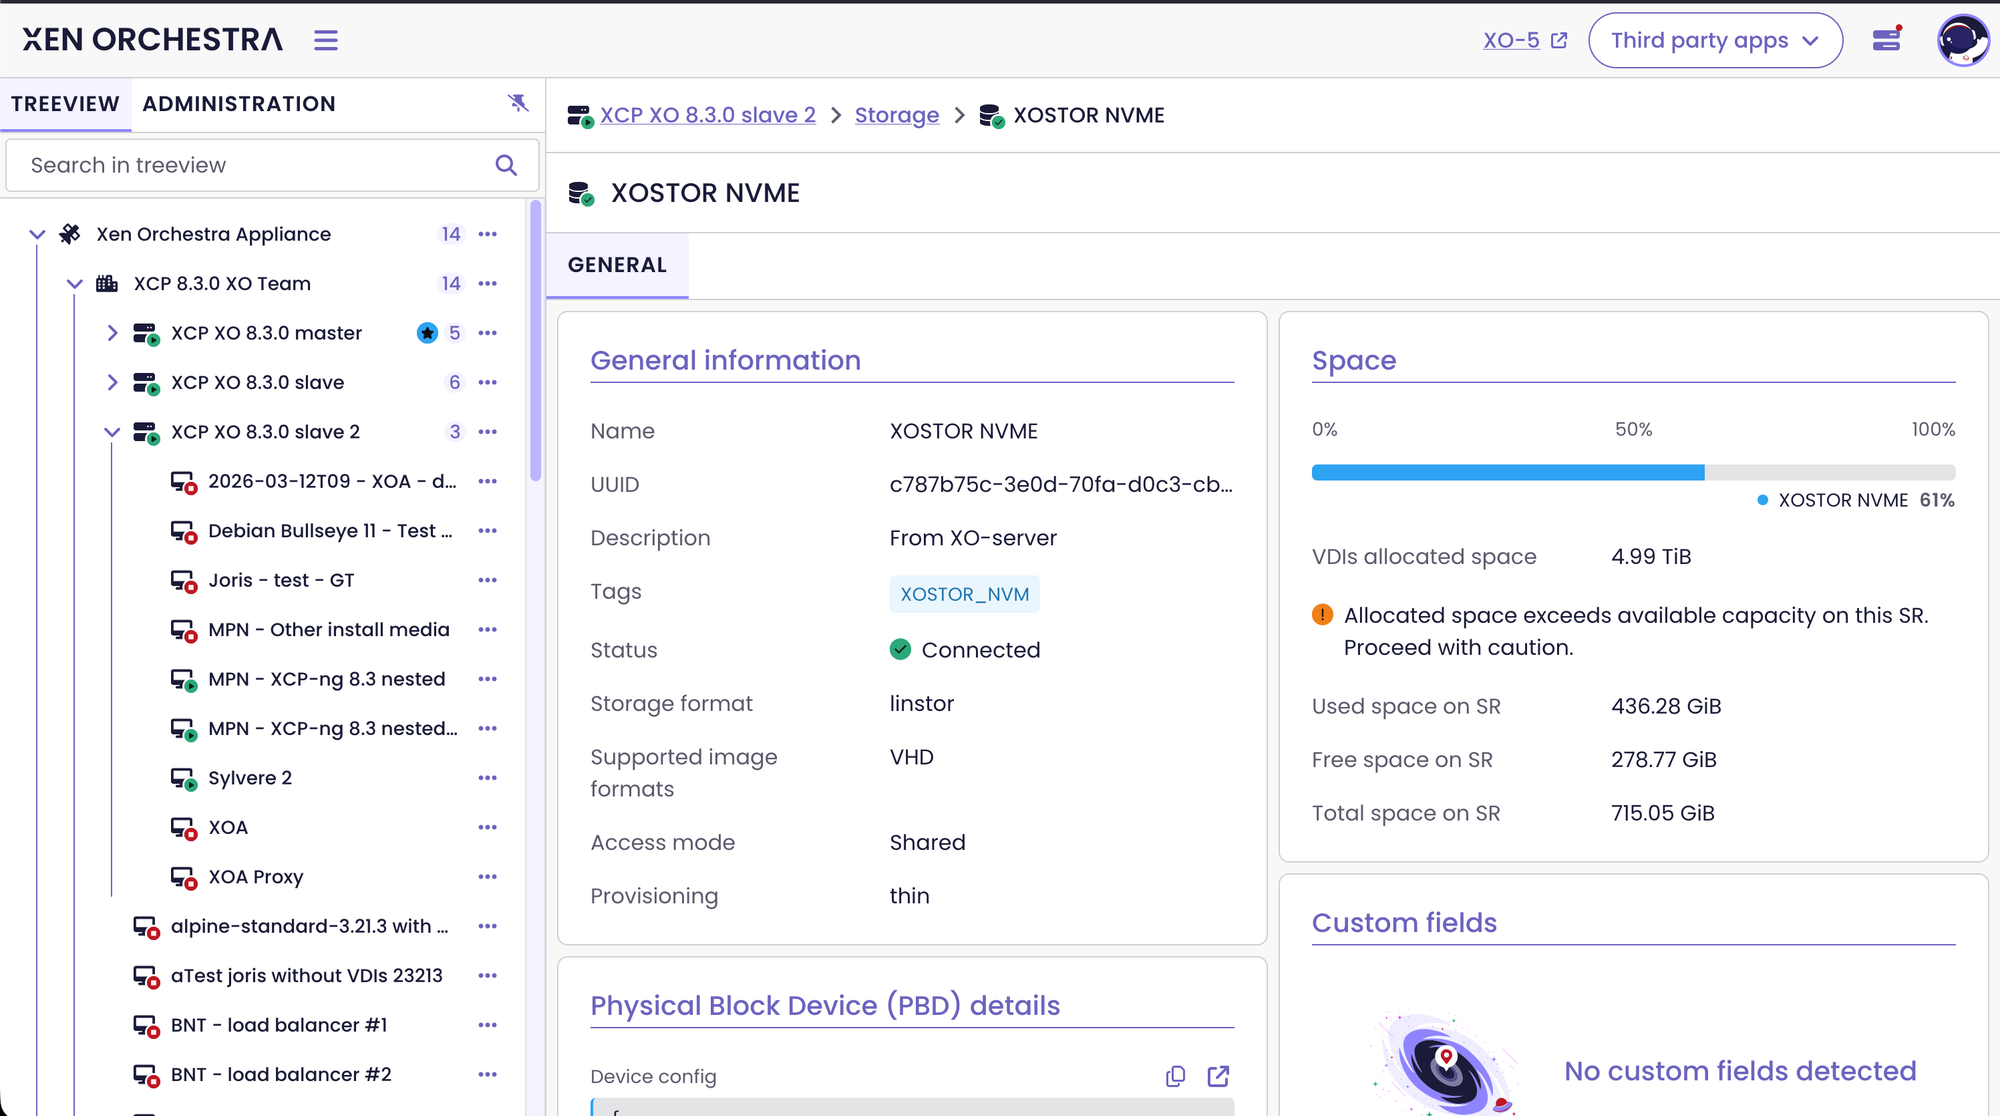Collapse the XCP XO 8.3.0 slave 2 host
The image size is (2000, 1116).
click(x=112, y=432)
